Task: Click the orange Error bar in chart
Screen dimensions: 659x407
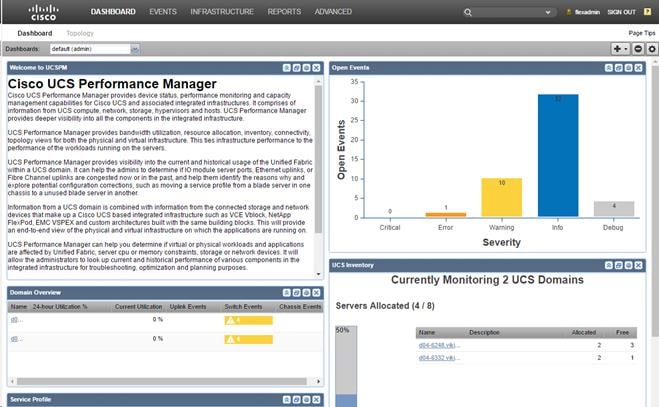Action: point(445,214)
